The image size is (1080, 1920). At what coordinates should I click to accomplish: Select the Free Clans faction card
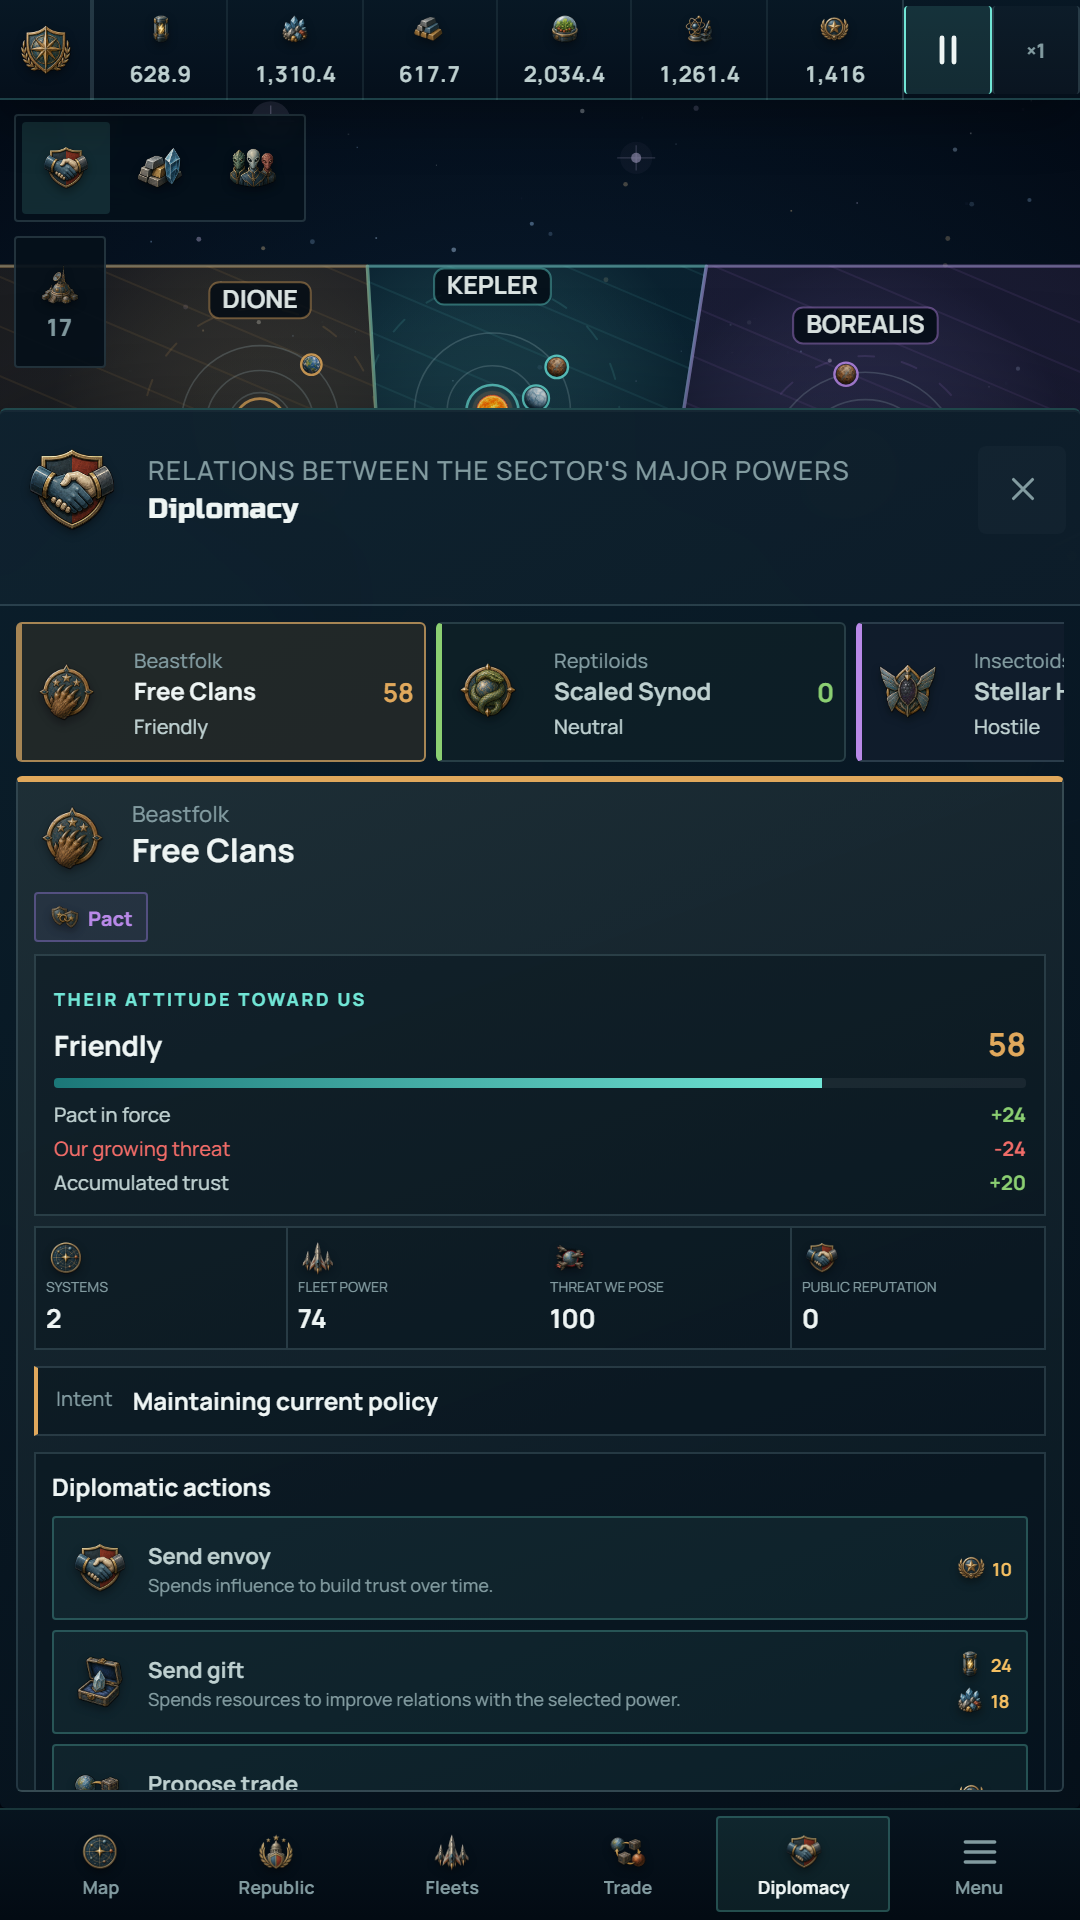221,692
